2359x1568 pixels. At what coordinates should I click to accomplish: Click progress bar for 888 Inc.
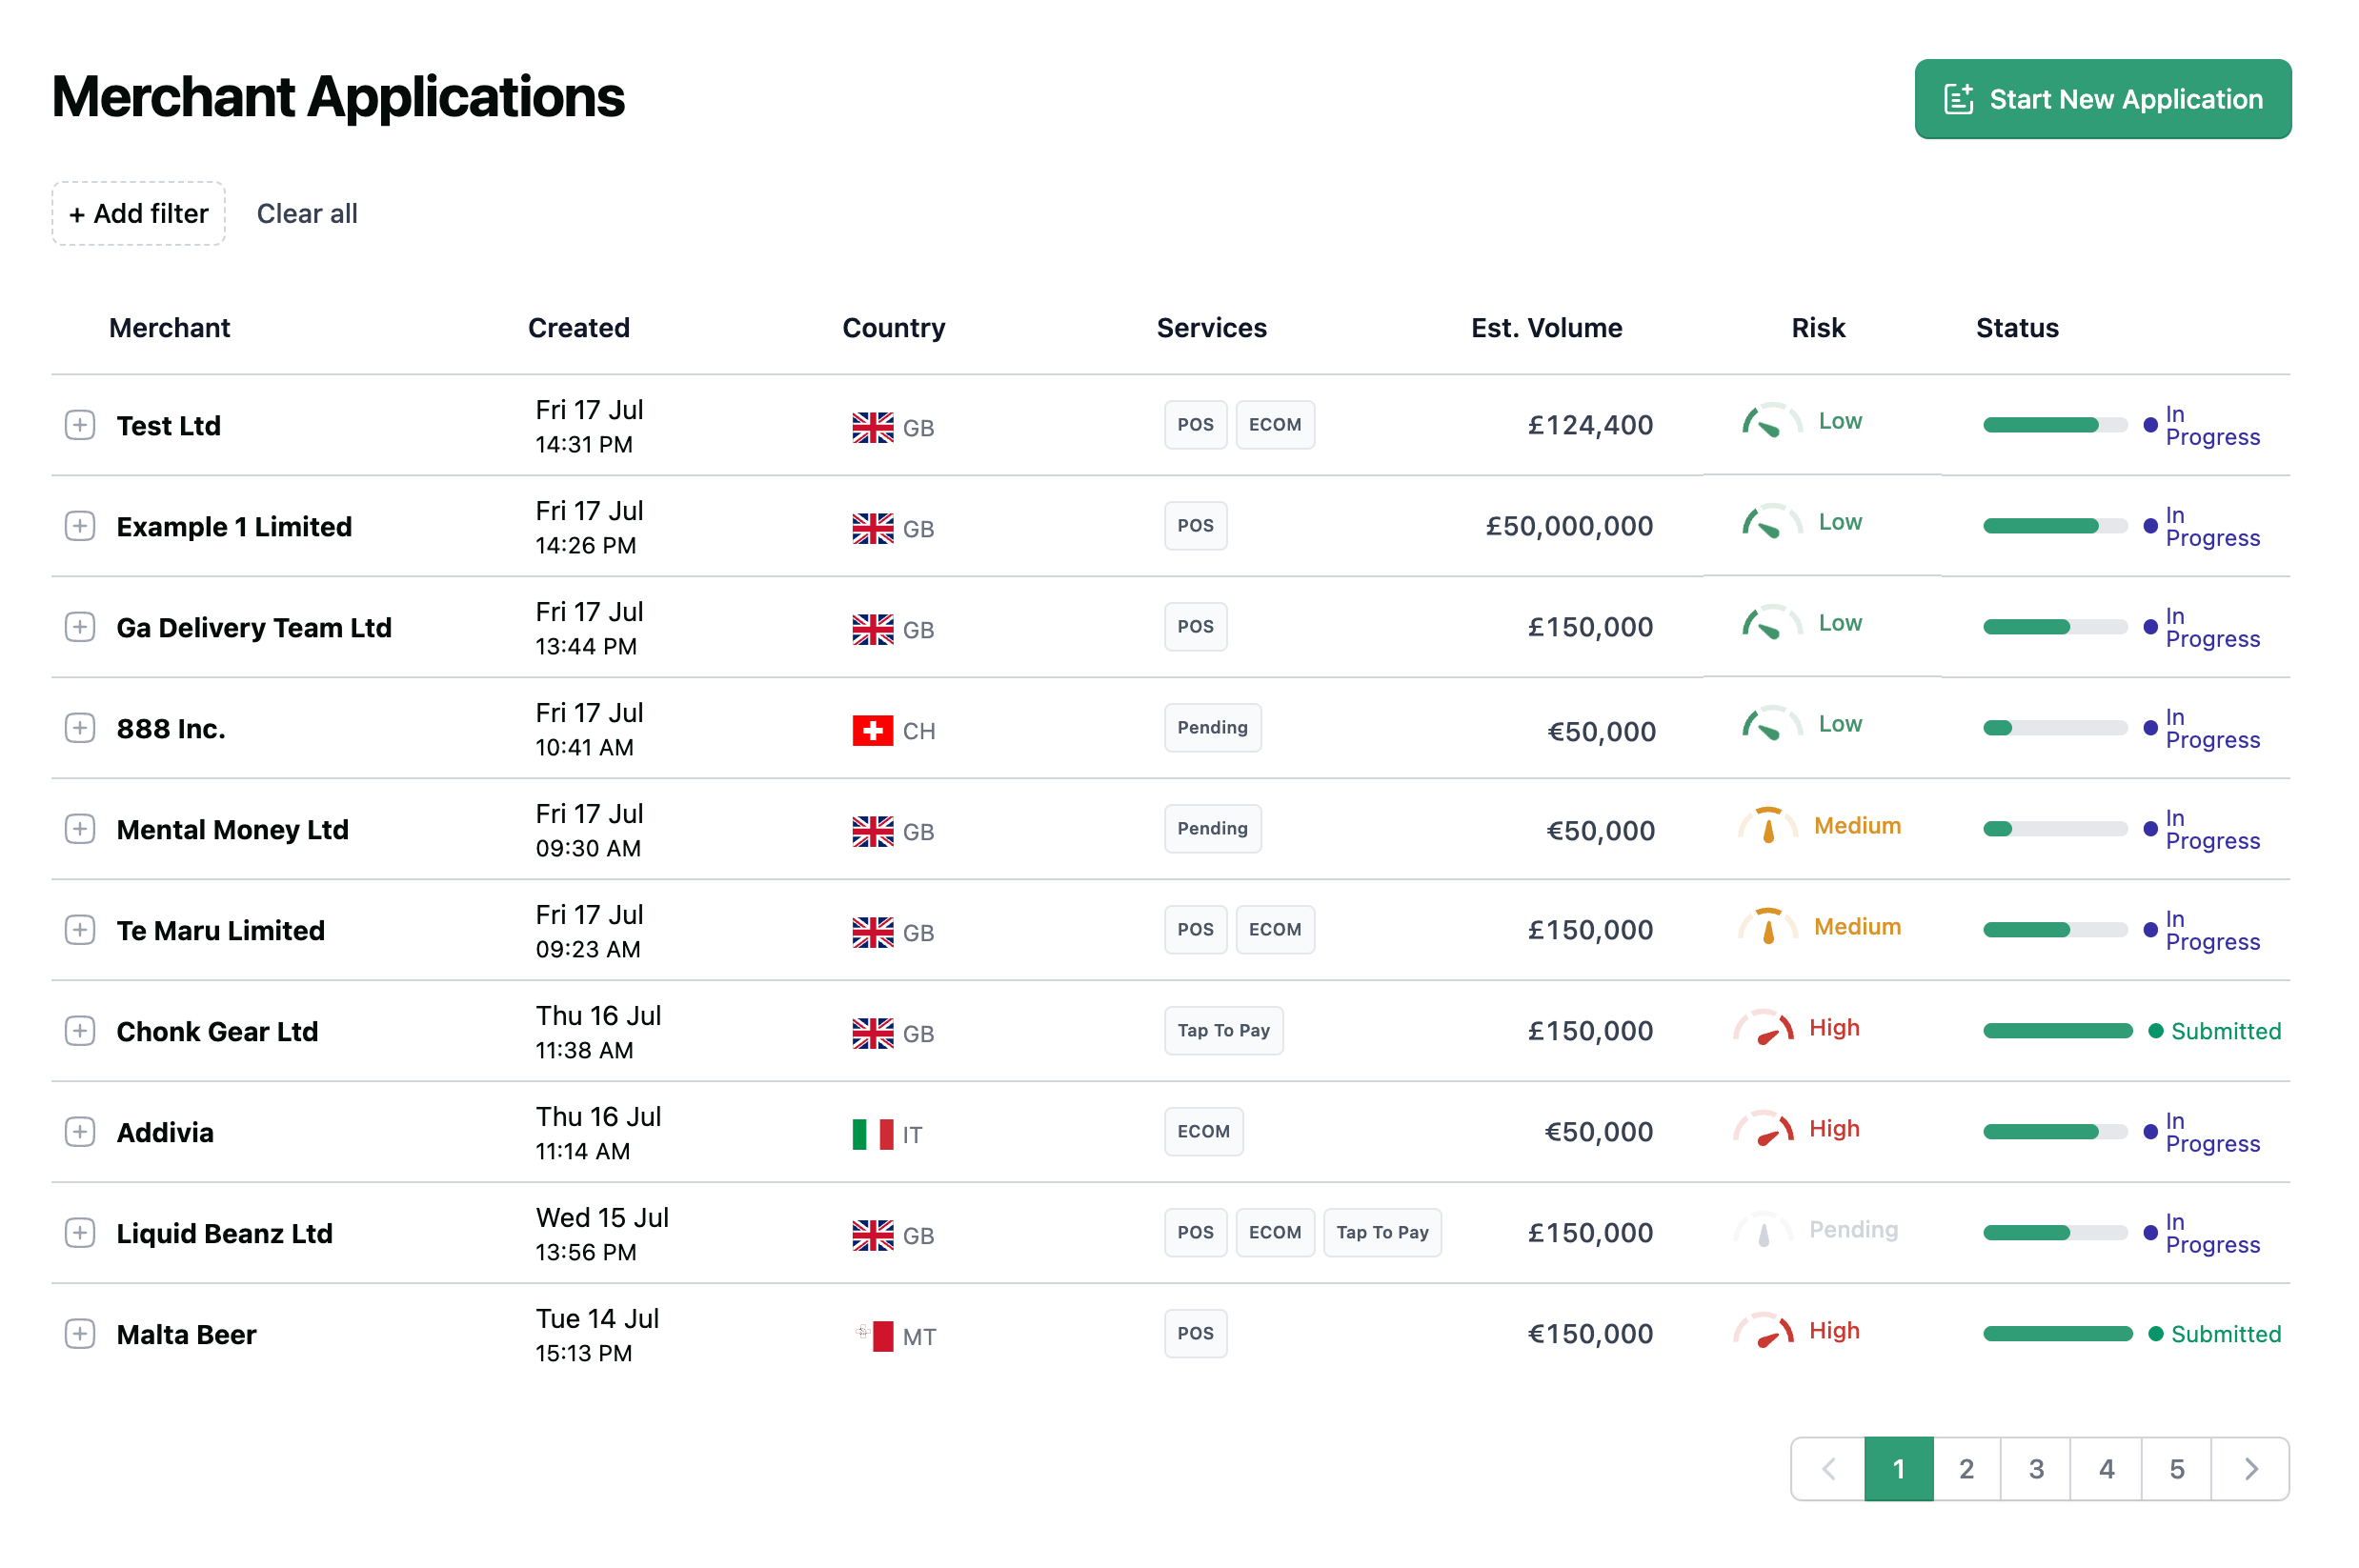2054,728
